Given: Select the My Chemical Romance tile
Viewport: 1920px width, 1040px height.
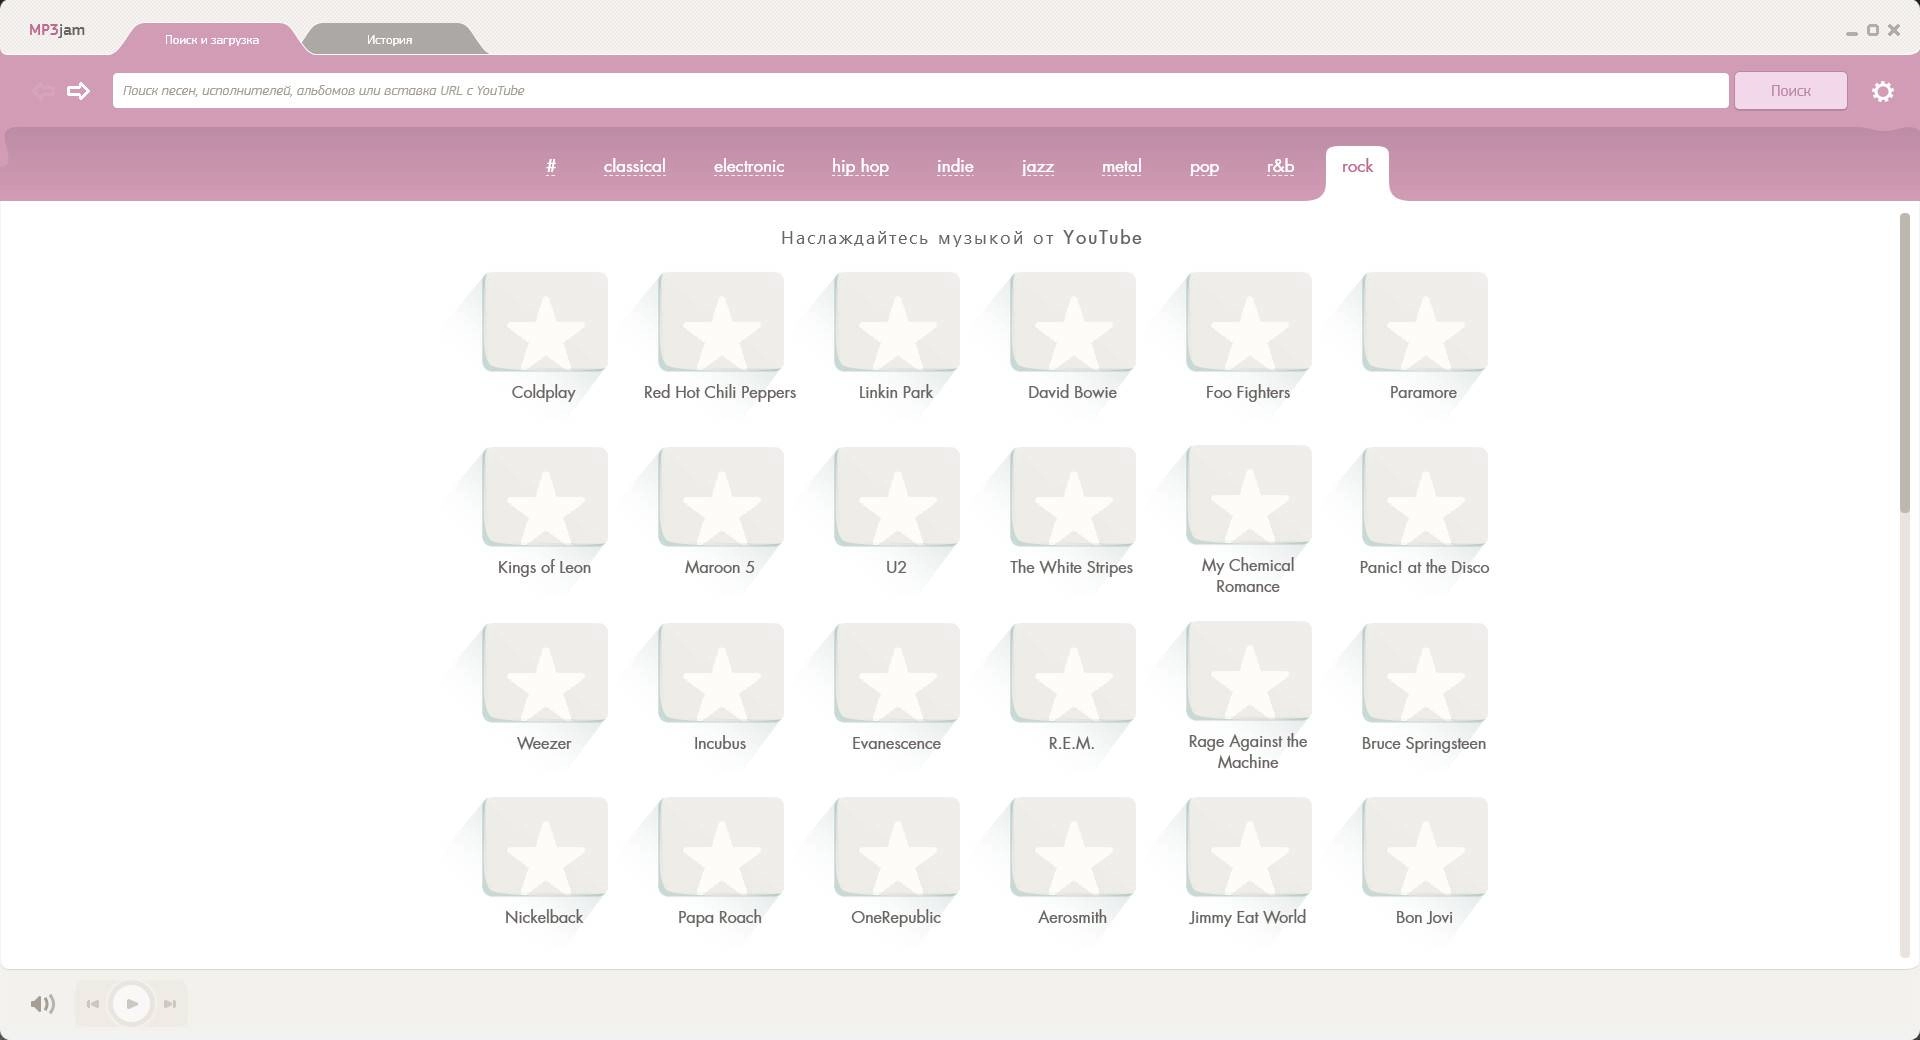Looking at the screenshot, I should 1249,495.
